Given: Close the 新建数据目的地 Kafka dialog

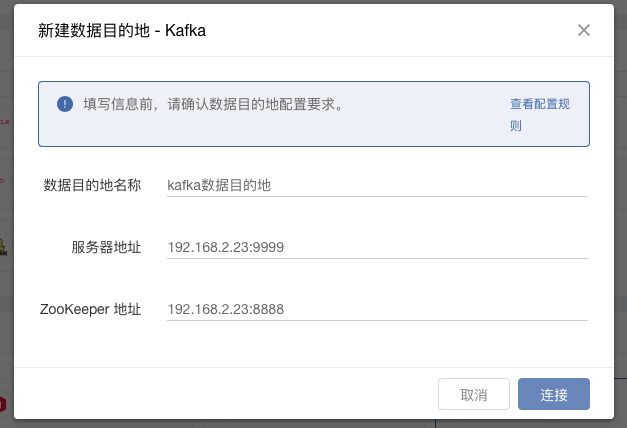Looking at the screenshot, I should click(584, 30).
